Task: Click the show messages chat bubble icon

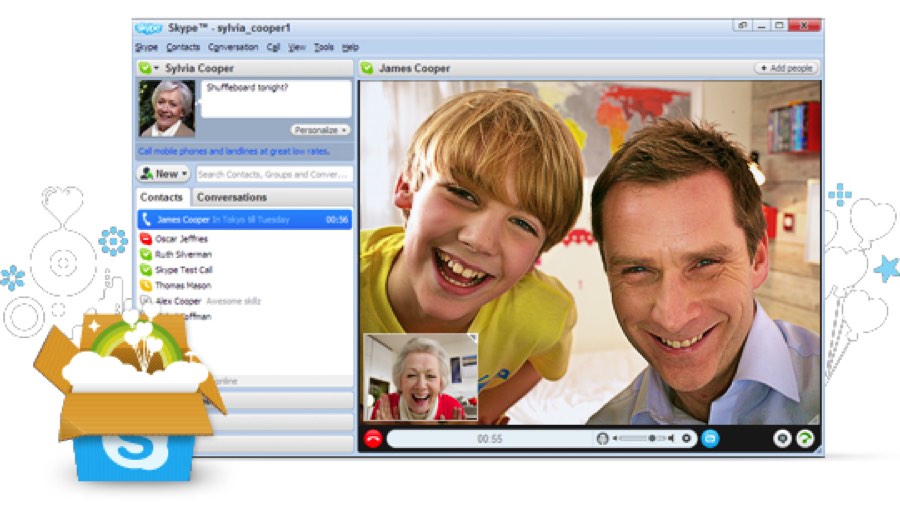Action: click(782, 439)
